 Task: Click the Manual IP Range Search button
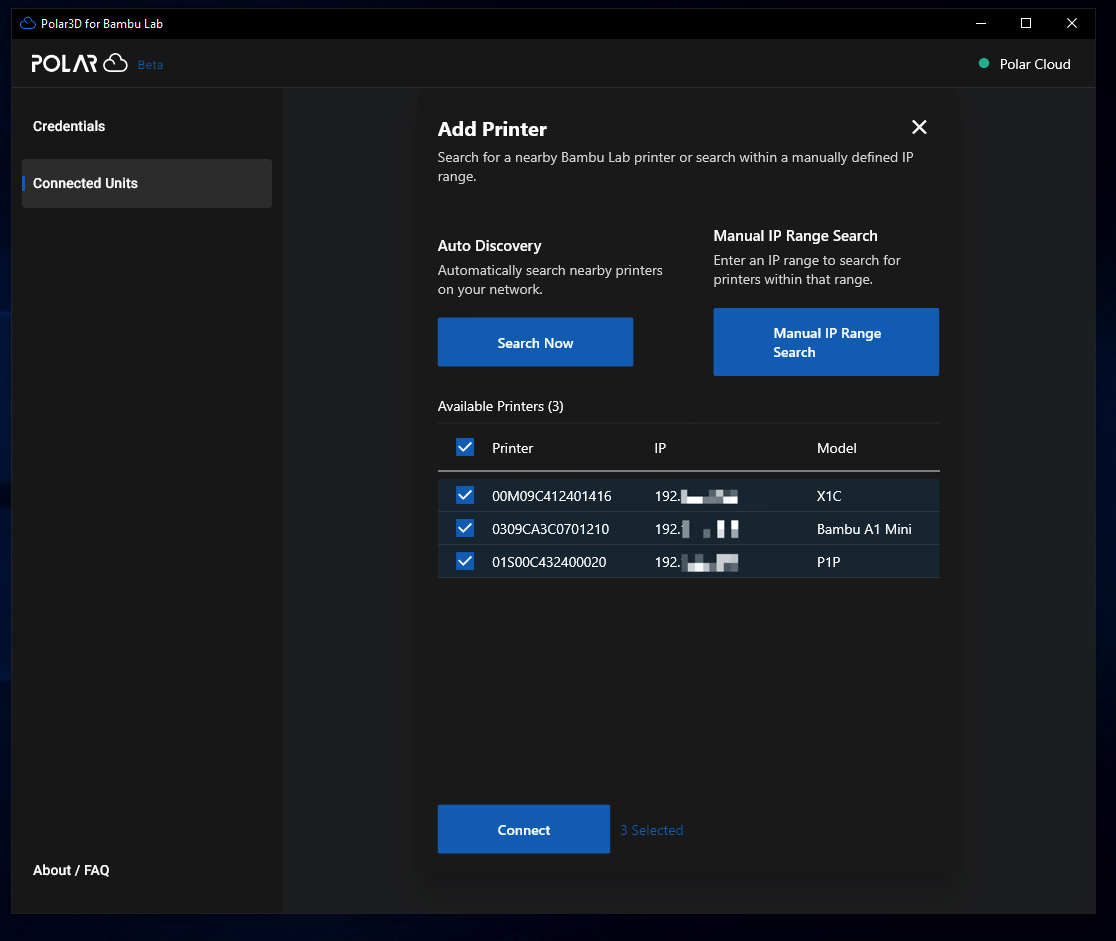click(826, 342)
